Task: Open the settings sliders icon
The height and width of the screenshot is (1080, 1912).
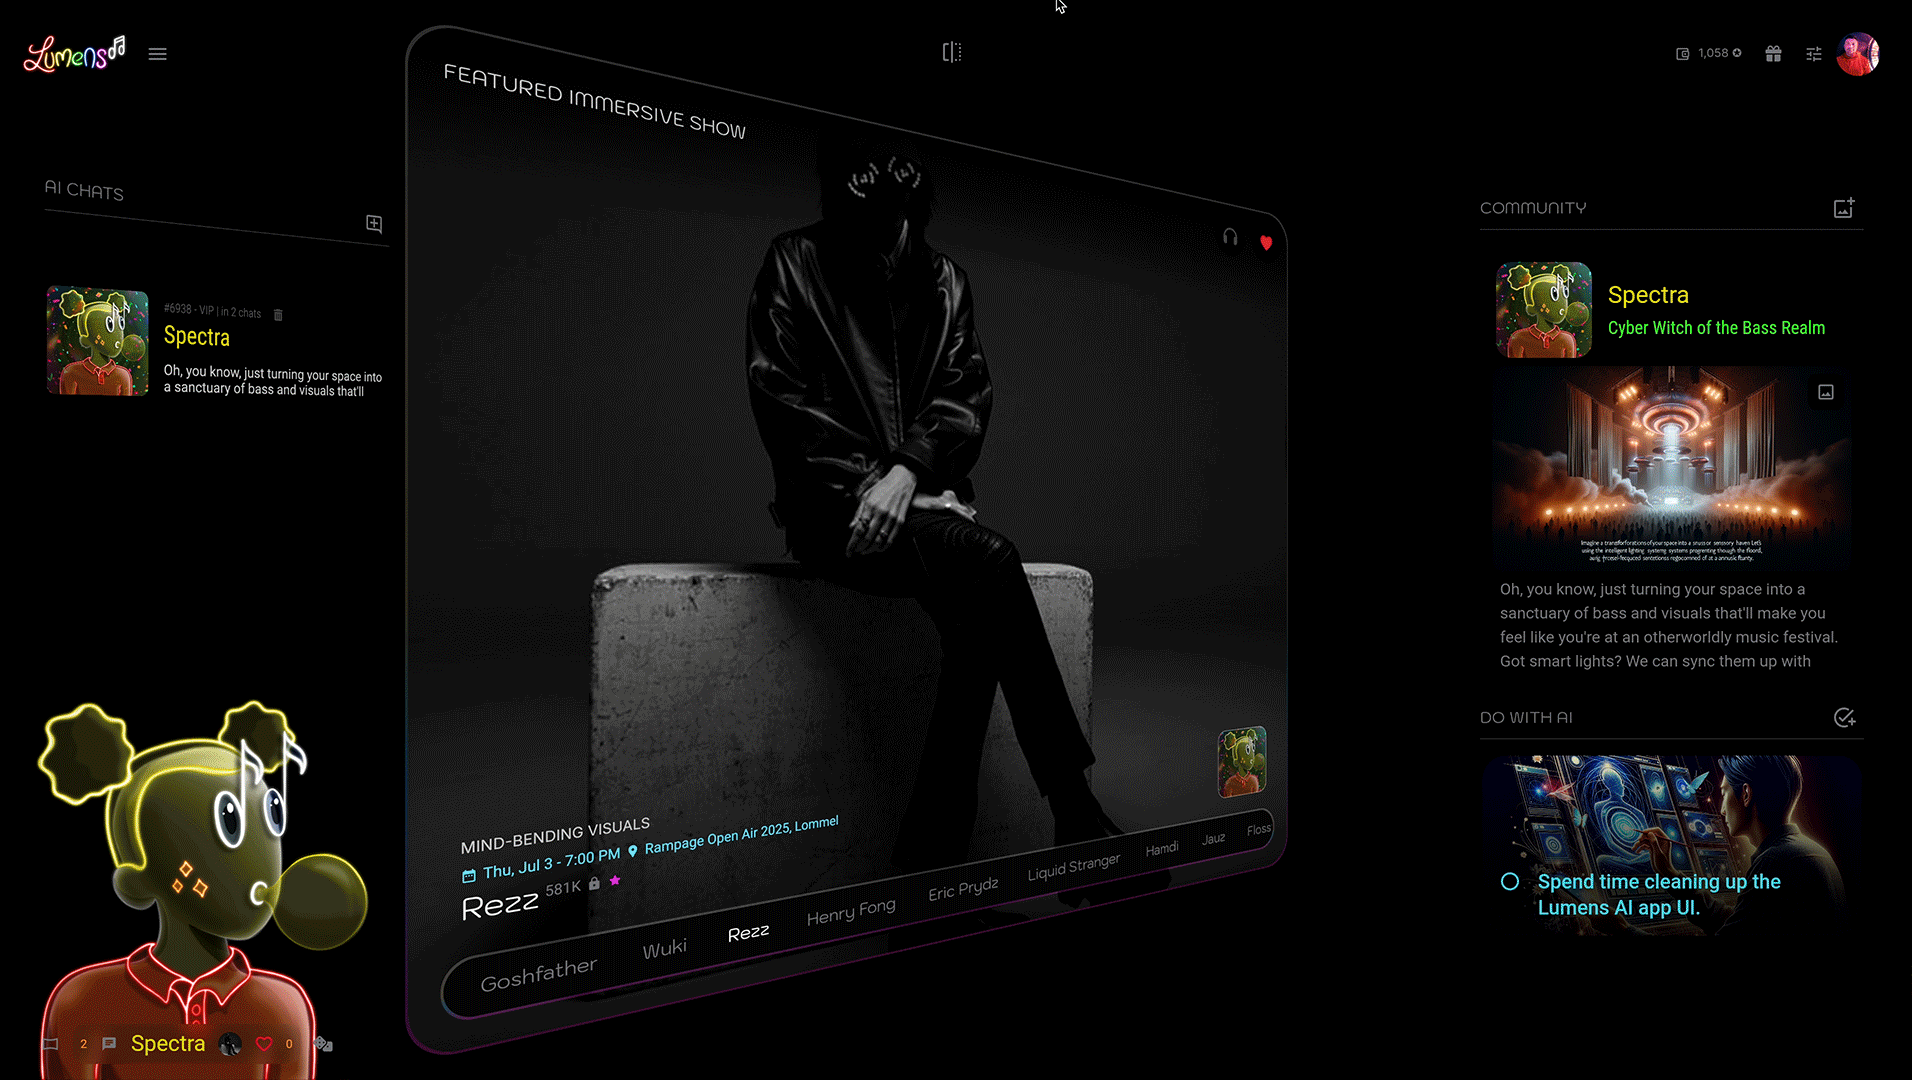Action: coord(1813,54)
